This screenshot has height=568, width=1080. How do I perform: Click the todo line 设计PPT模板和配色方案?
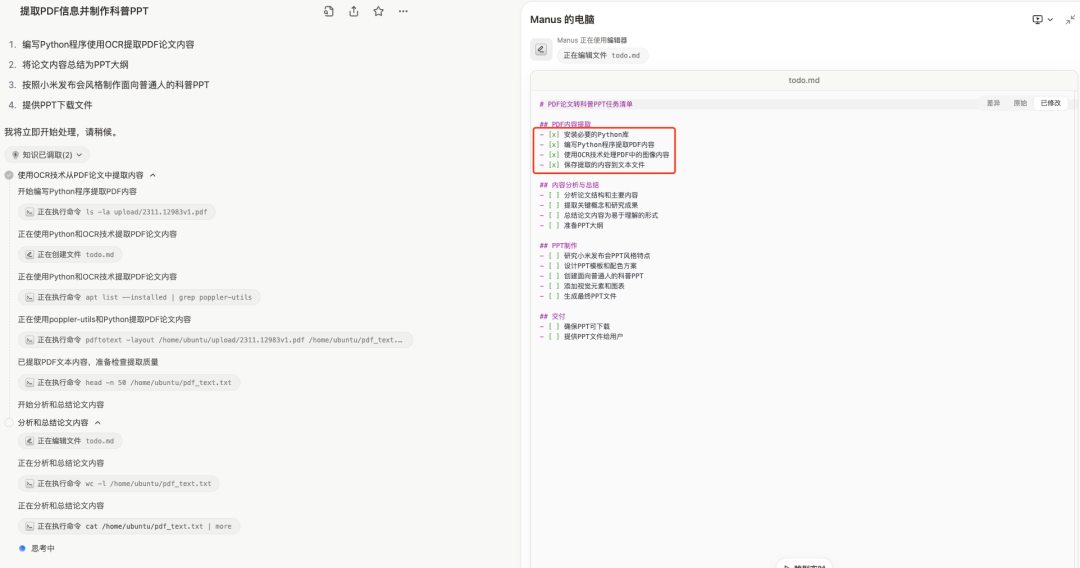pyautogui.click(x=600, y=266)
